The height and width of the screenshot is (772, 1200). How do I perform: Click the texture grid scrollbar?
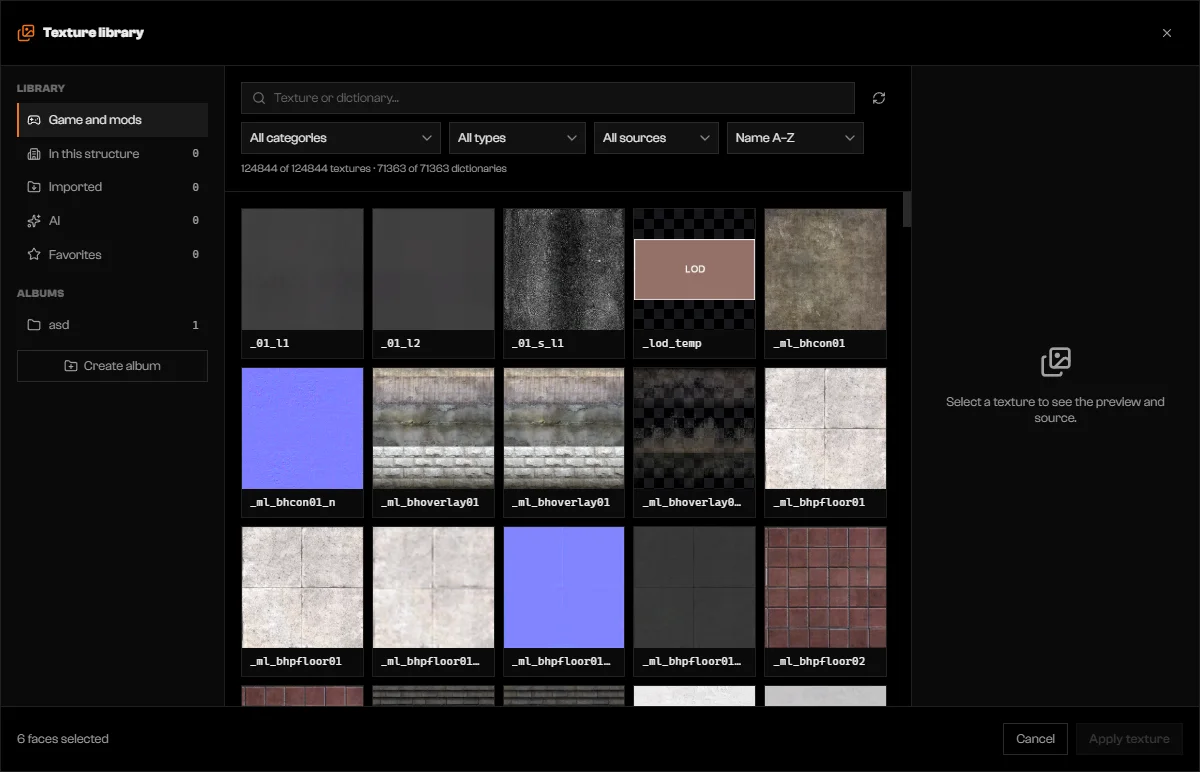click(x=907, y=209)
